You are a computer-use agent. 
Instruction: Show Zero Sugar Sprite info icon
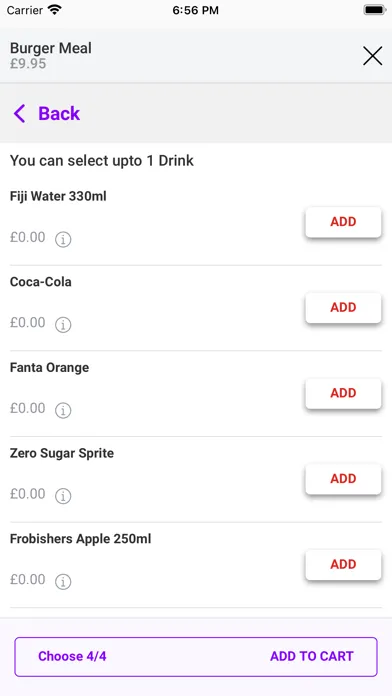click(63, 496)
